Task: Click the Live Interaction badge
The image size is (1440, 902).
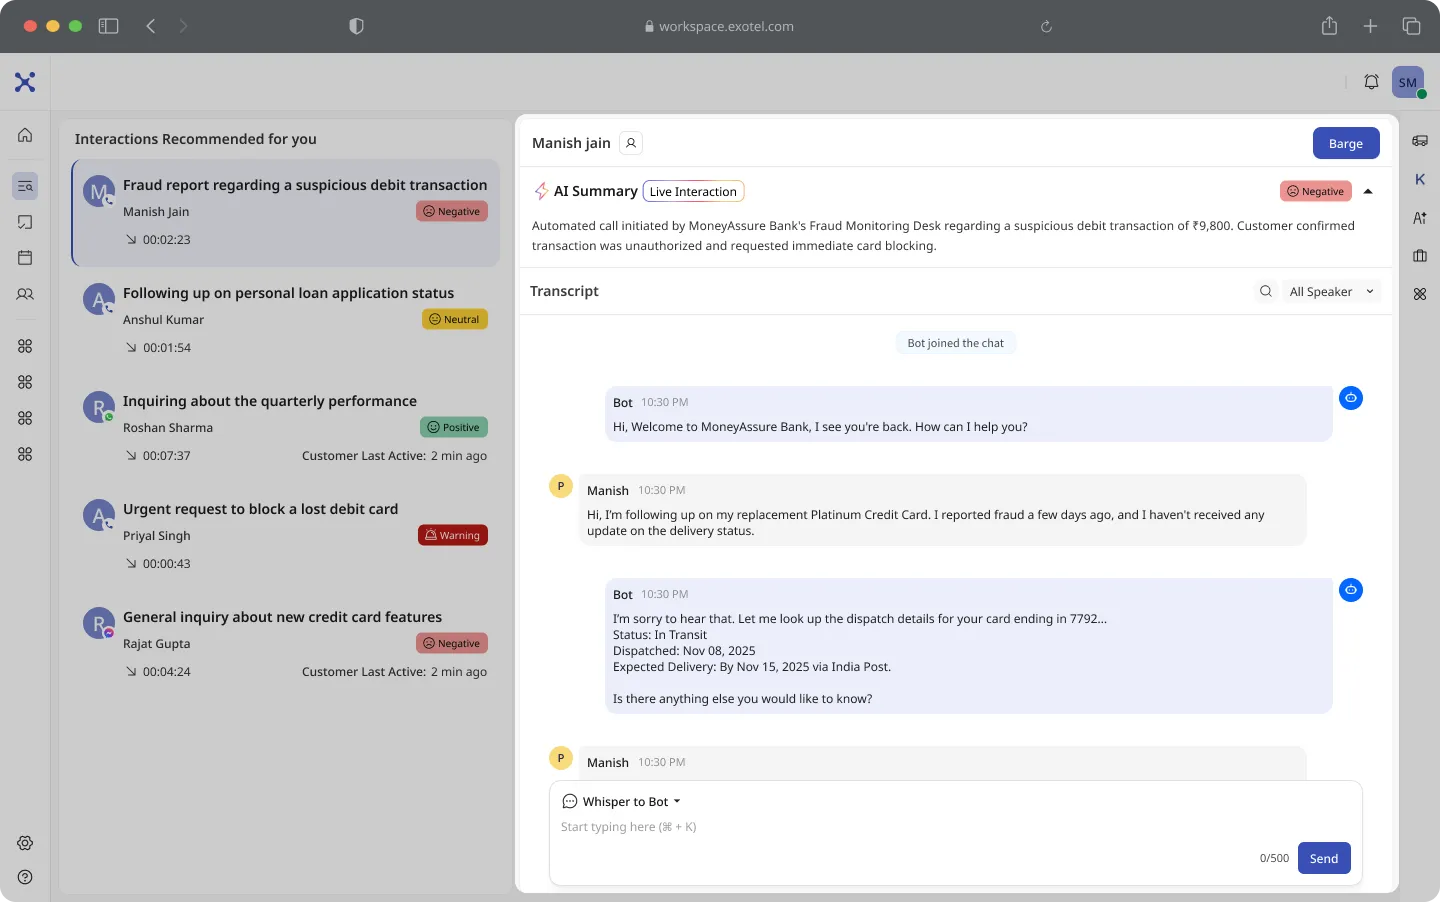Action: click(x=693, y=191)
